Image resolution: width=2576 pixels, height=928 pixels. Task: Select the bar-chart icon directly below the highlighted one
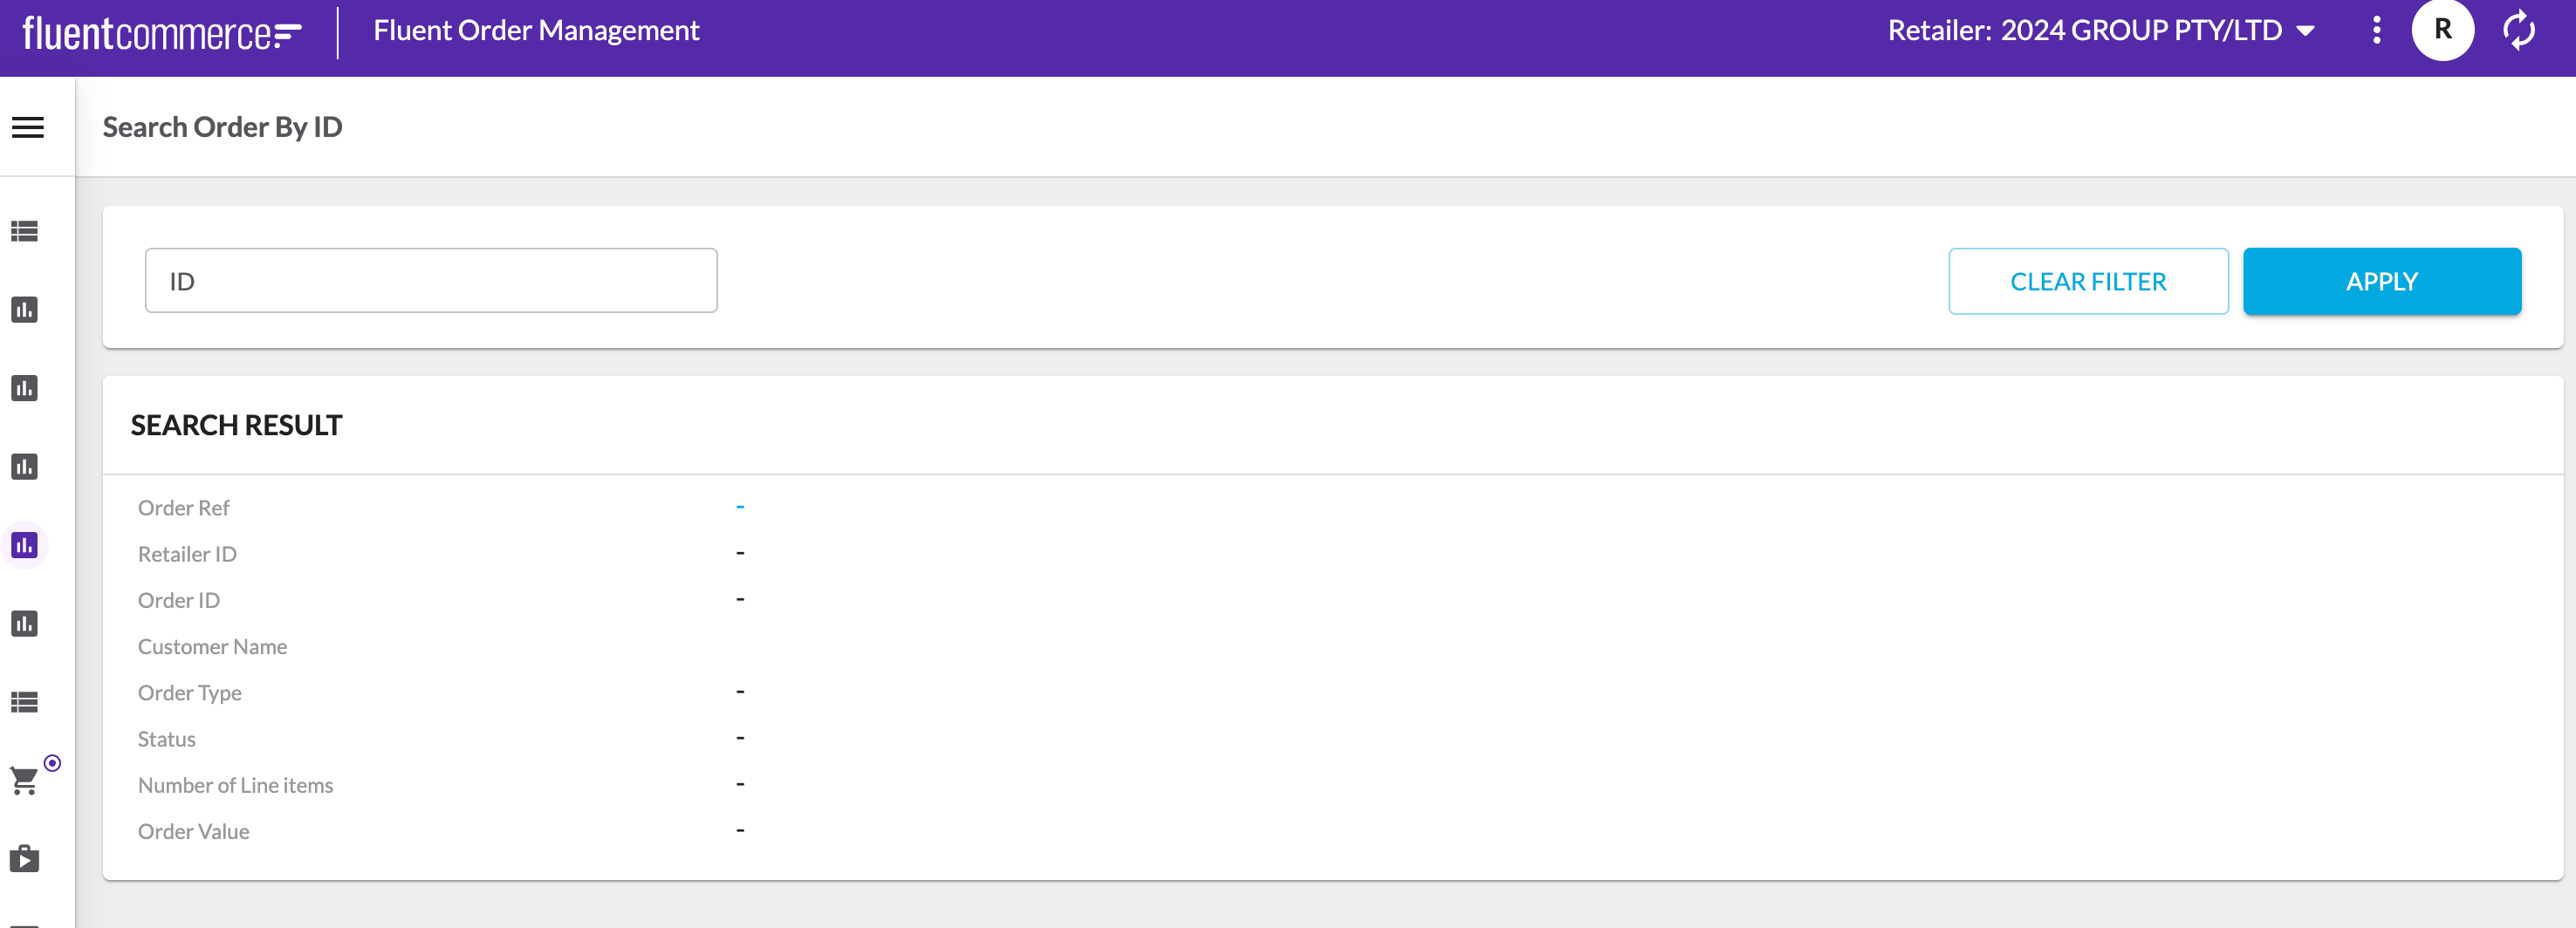tap(24, 624)
